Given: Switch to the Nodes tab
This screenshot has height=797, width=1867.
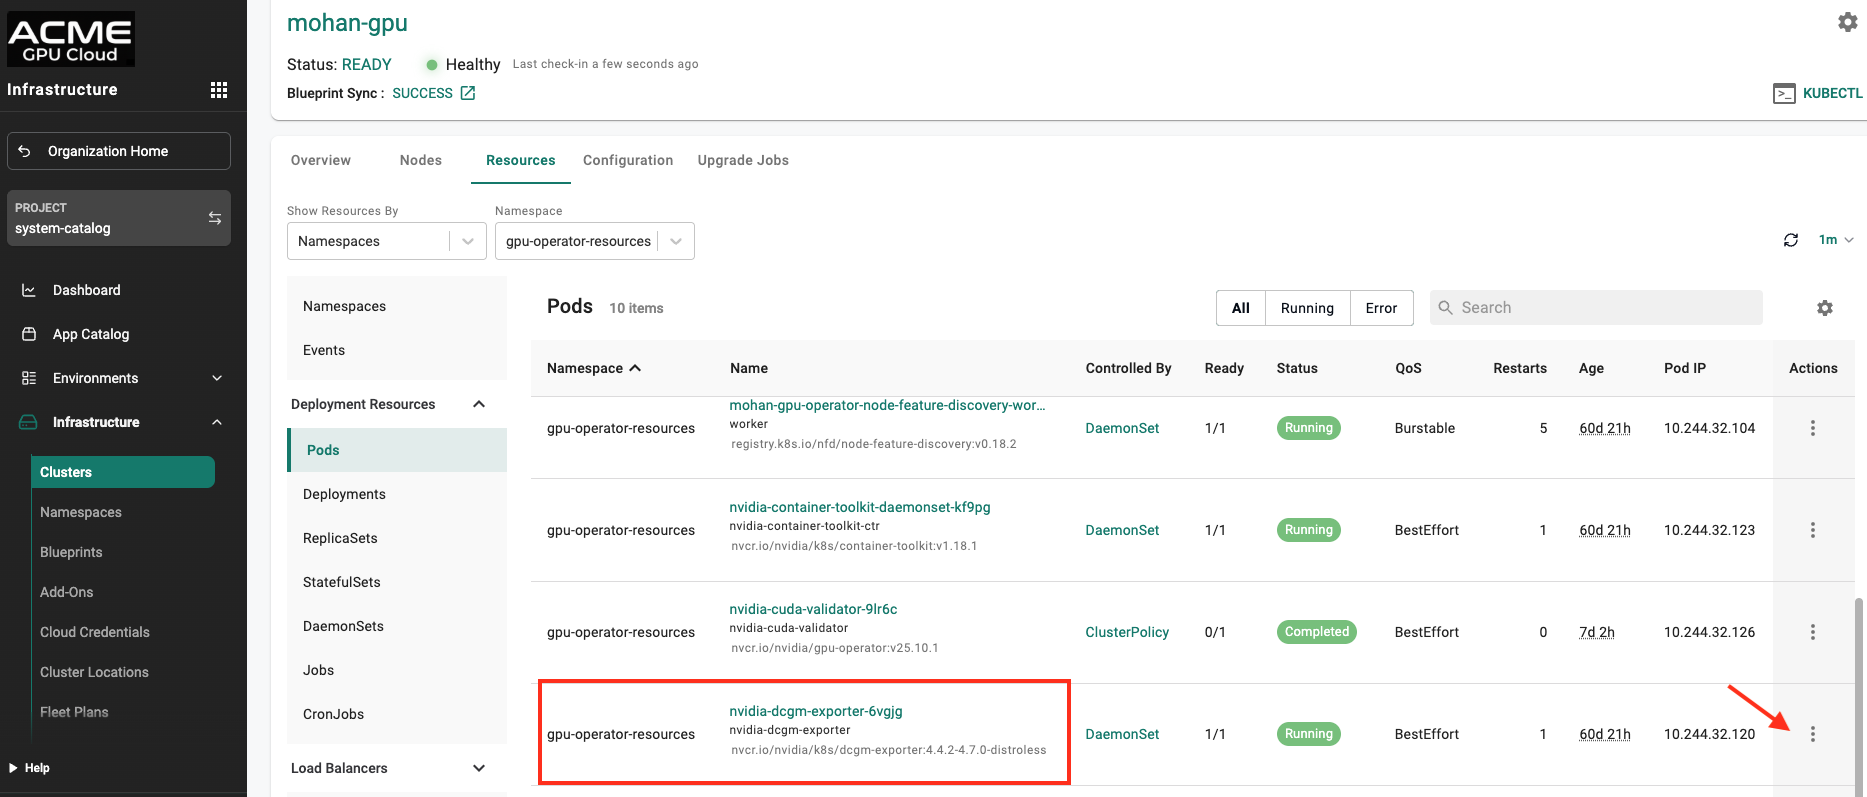Looking at the screenshot, I should pyautogui.click(x=420, y=160).
